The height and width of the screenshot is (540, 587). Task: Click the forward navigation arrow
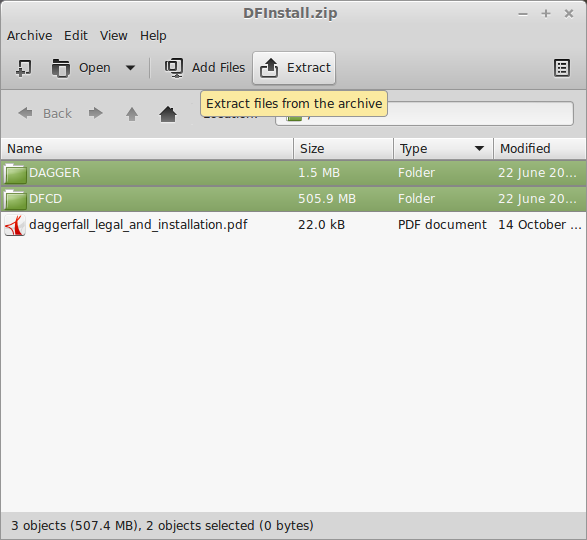coord(95,113)
